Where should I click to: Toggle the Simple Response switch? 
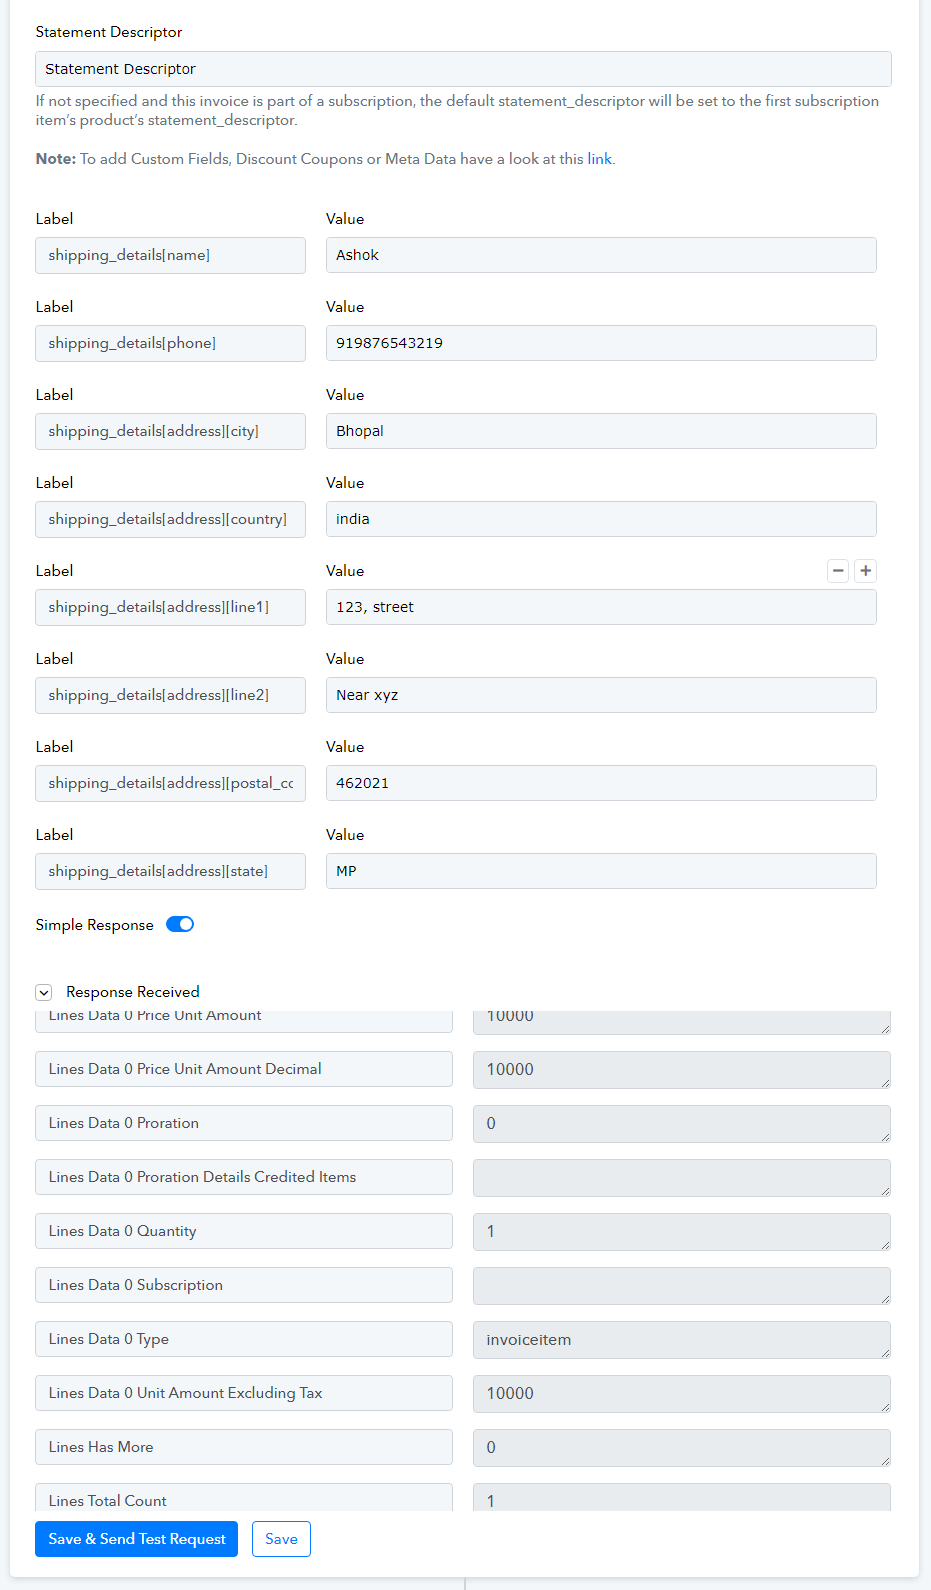point(180,924)
